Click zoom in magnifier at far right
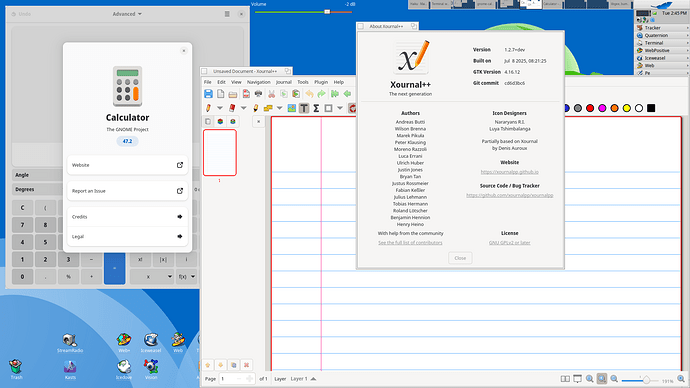Viewport: 690px width, 388px height. 681,379
